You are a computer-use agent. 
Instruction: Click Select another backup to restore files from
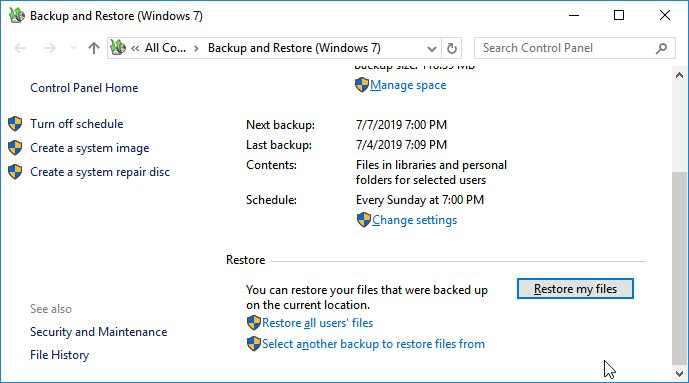(373, 344)
